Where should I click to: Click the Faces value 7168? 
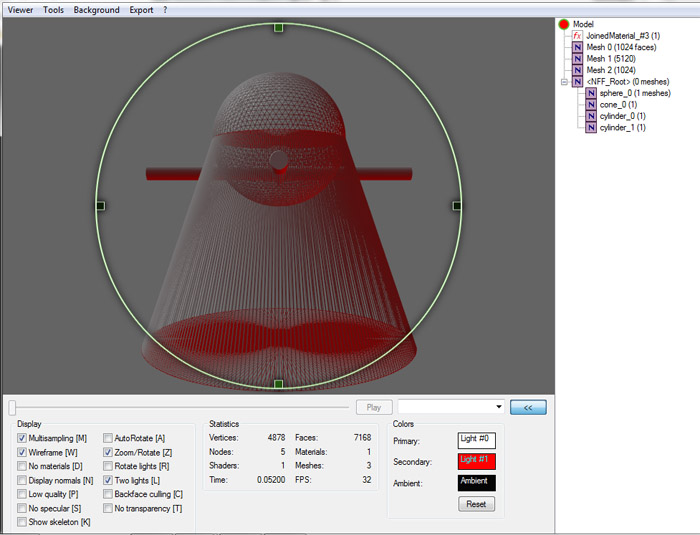coord(362,438)
